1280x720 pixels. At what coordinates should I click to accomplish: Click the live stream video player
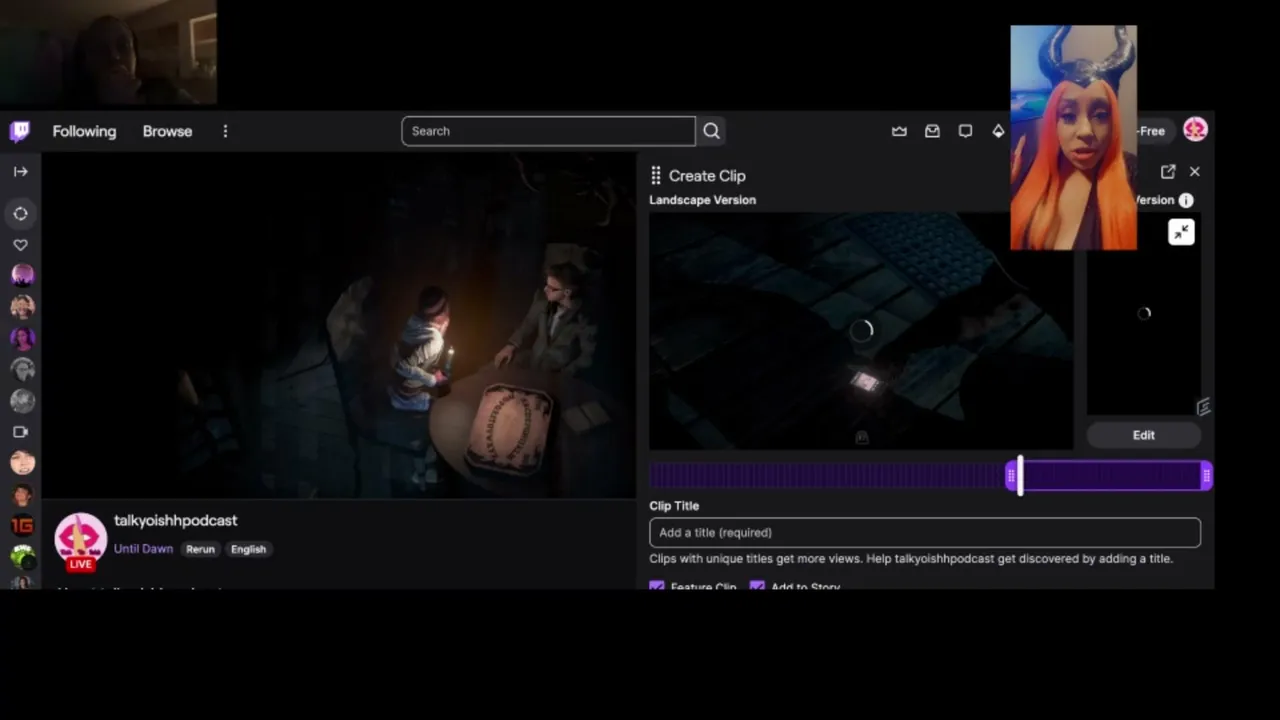(x=339, y=325)
